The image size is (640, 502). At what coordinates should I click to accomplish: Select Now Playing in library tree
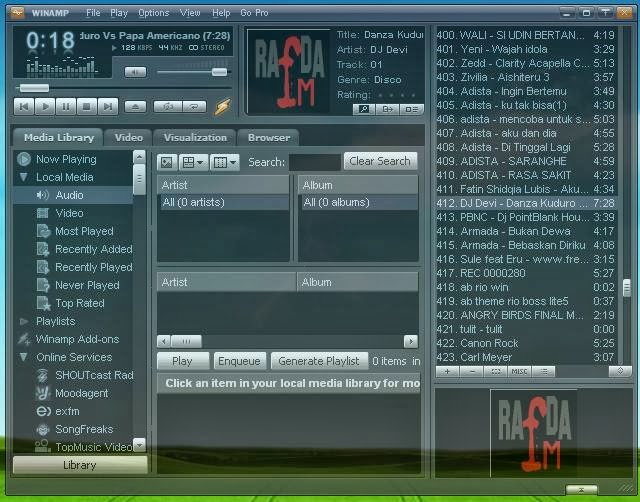tap(66, 159)
